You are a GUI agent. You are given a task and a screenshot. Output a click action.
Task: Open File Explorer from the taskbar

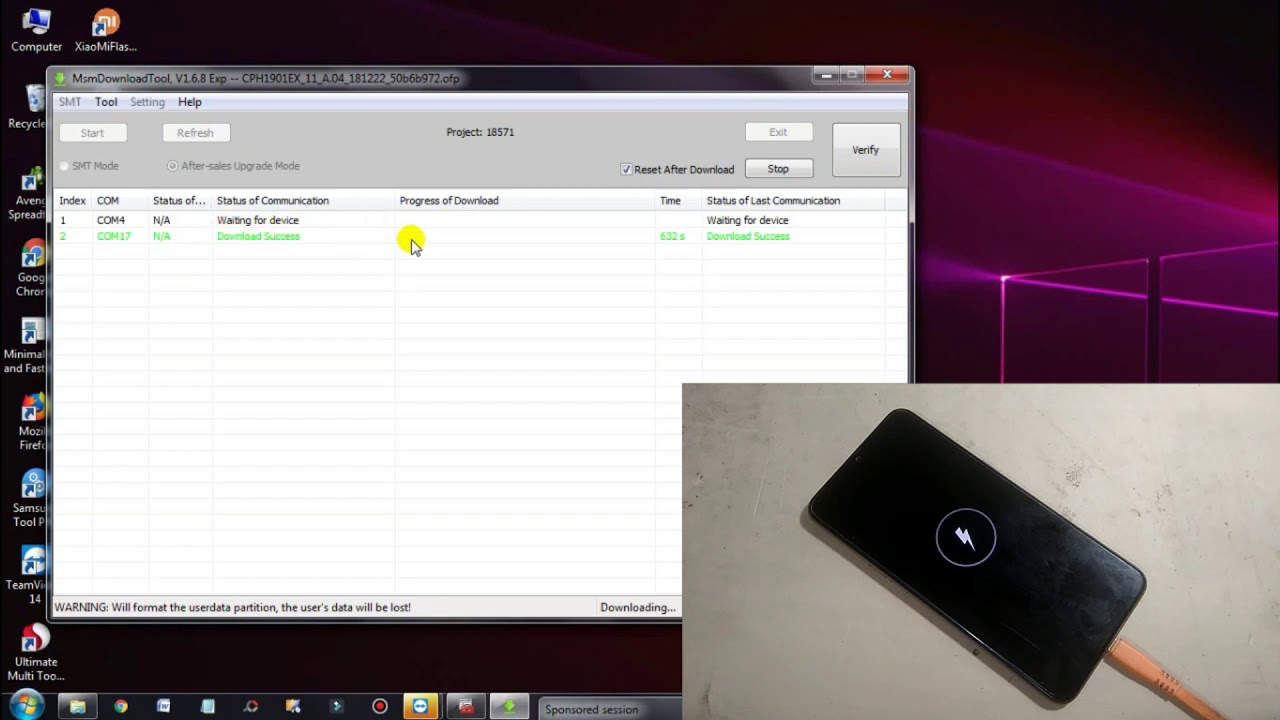tap(77, 707)
